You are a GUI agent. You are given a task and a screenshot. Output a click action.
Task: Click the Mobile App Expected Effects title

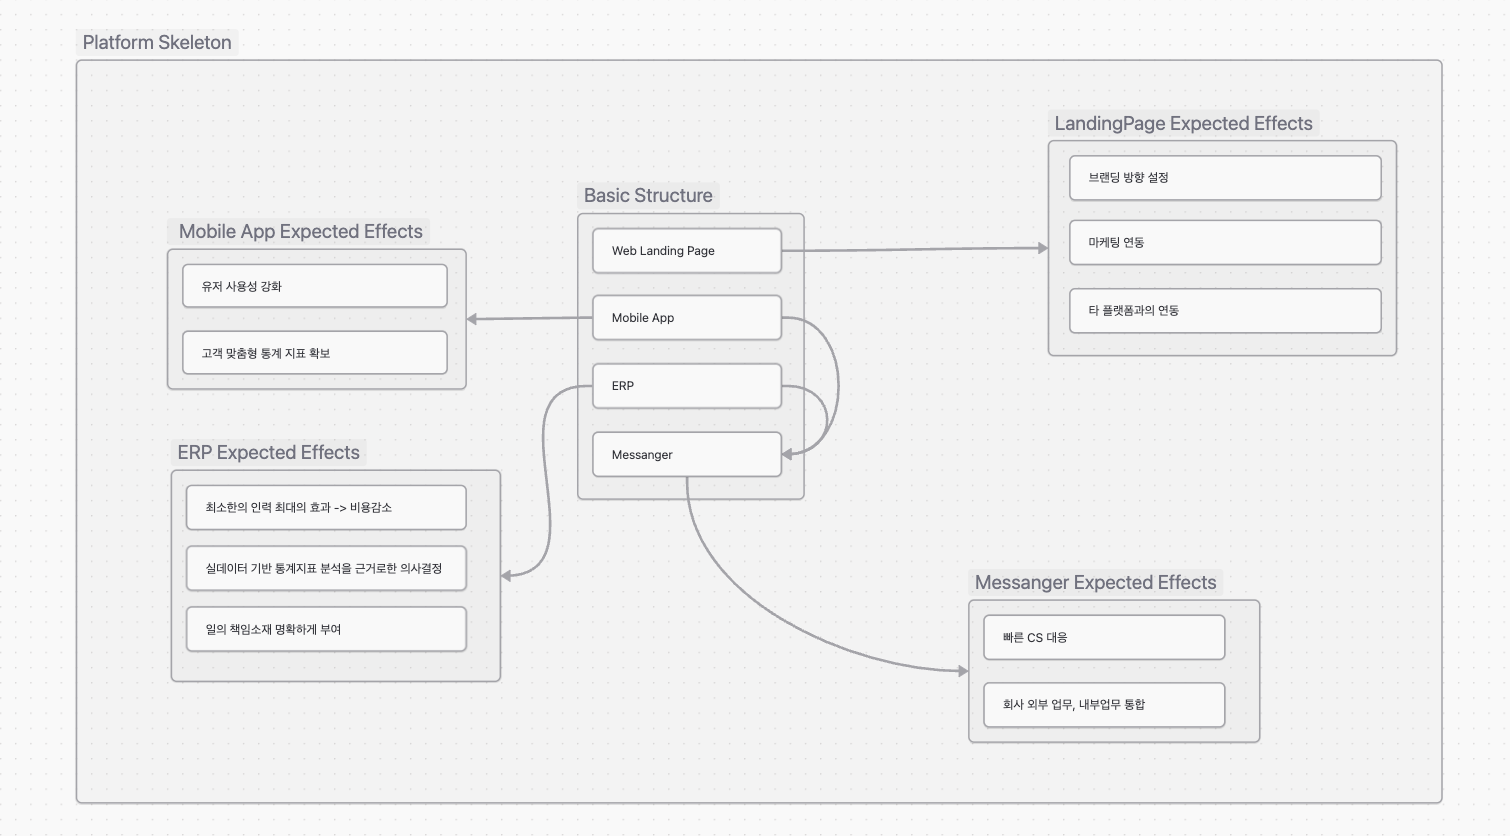(300, 232)
